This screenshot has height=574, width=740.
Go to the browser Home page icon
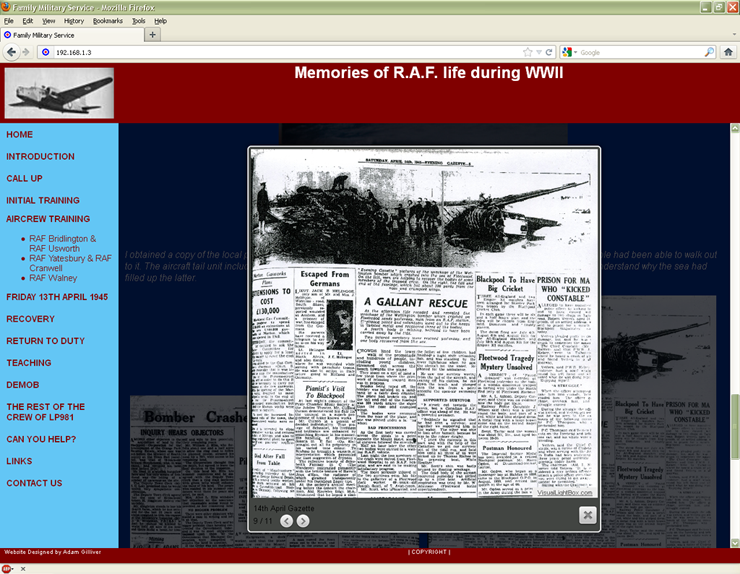(x=727, y=52)
